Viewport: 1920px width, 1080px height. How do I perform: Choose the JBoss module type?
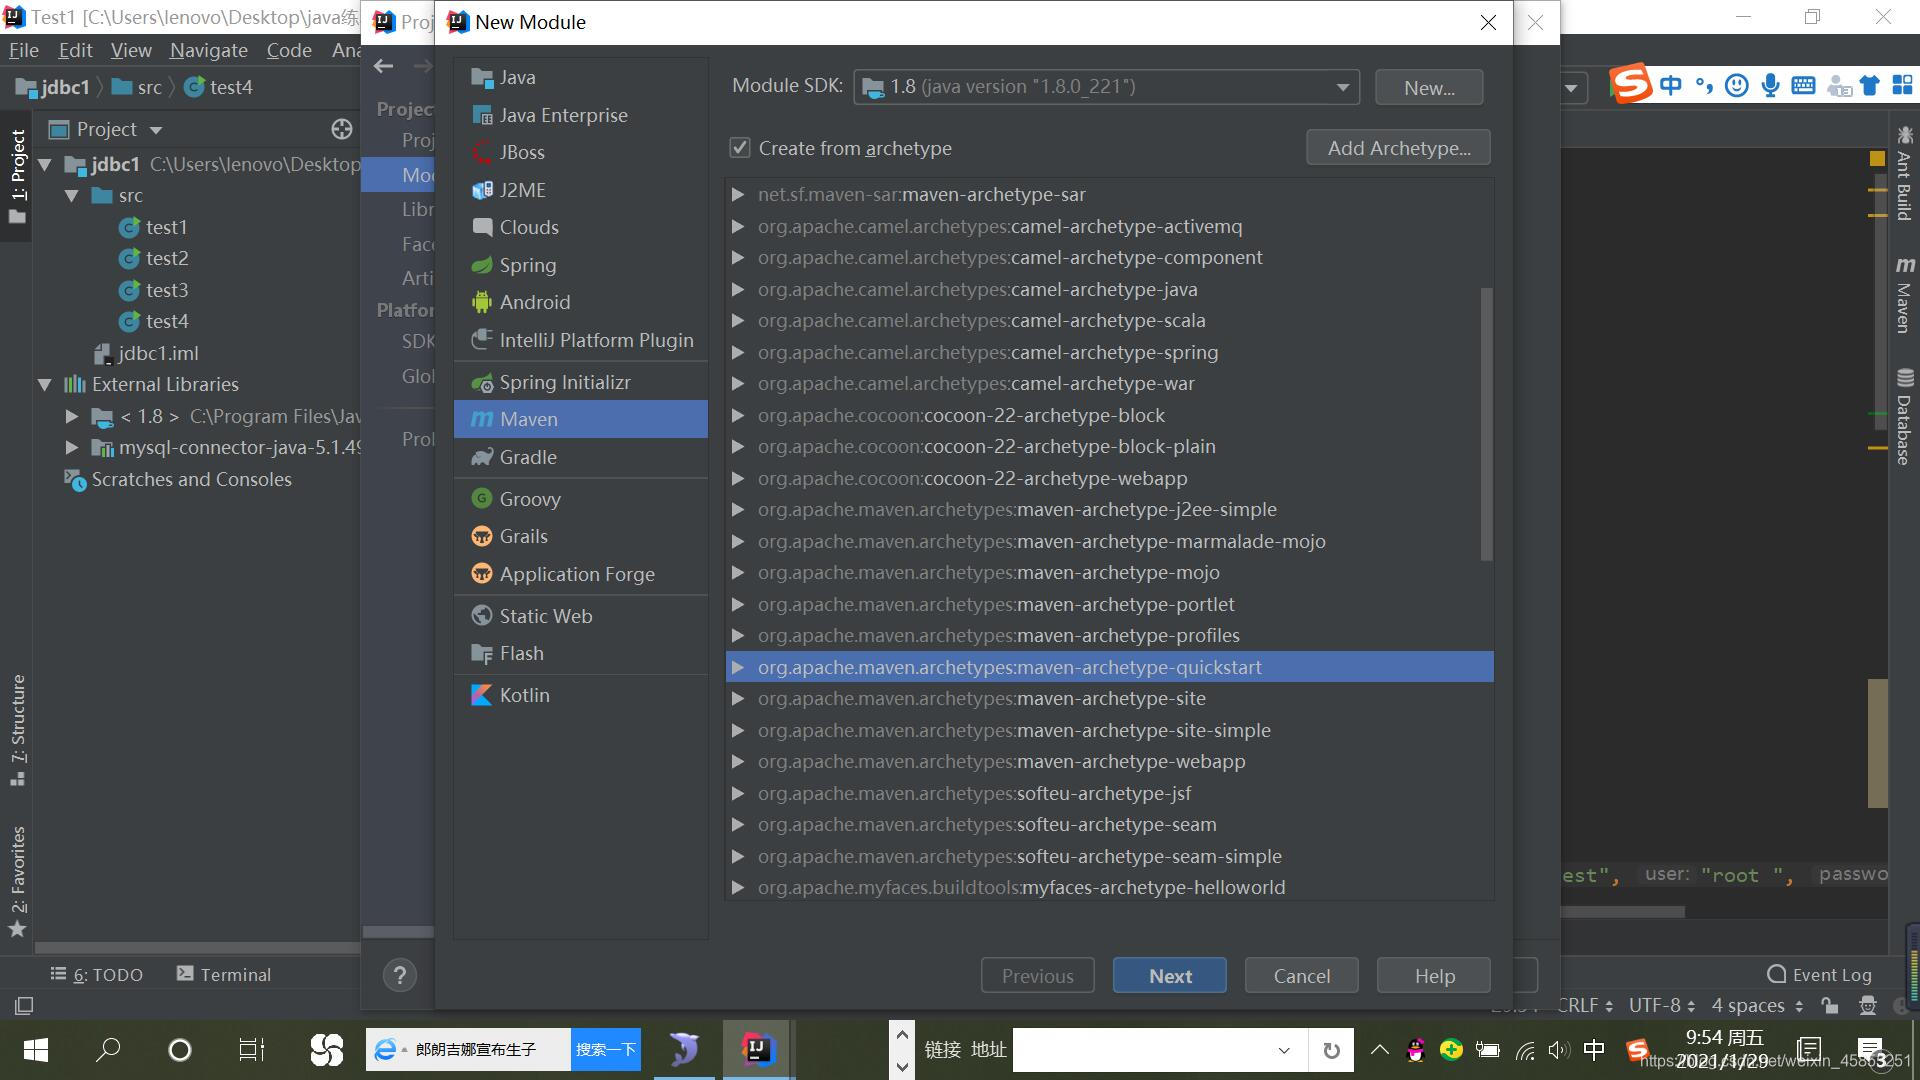pyautogui.click(x=580, y=152)
